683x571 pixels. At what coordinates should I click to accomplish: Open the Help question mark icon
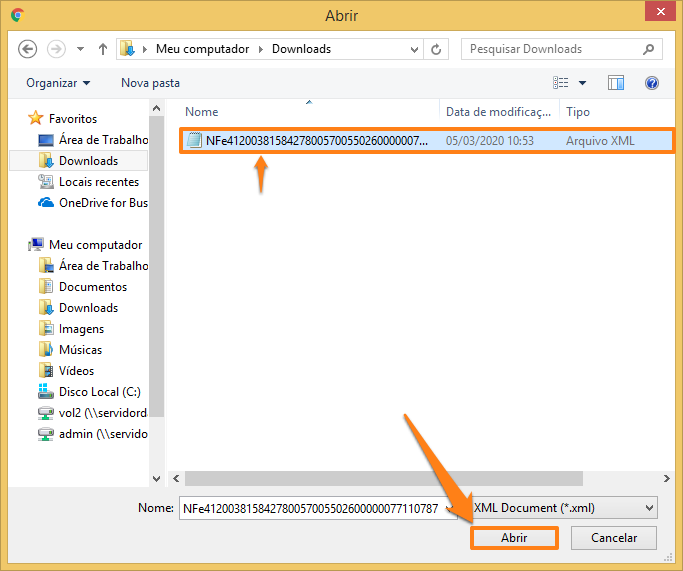click(652, 83)
